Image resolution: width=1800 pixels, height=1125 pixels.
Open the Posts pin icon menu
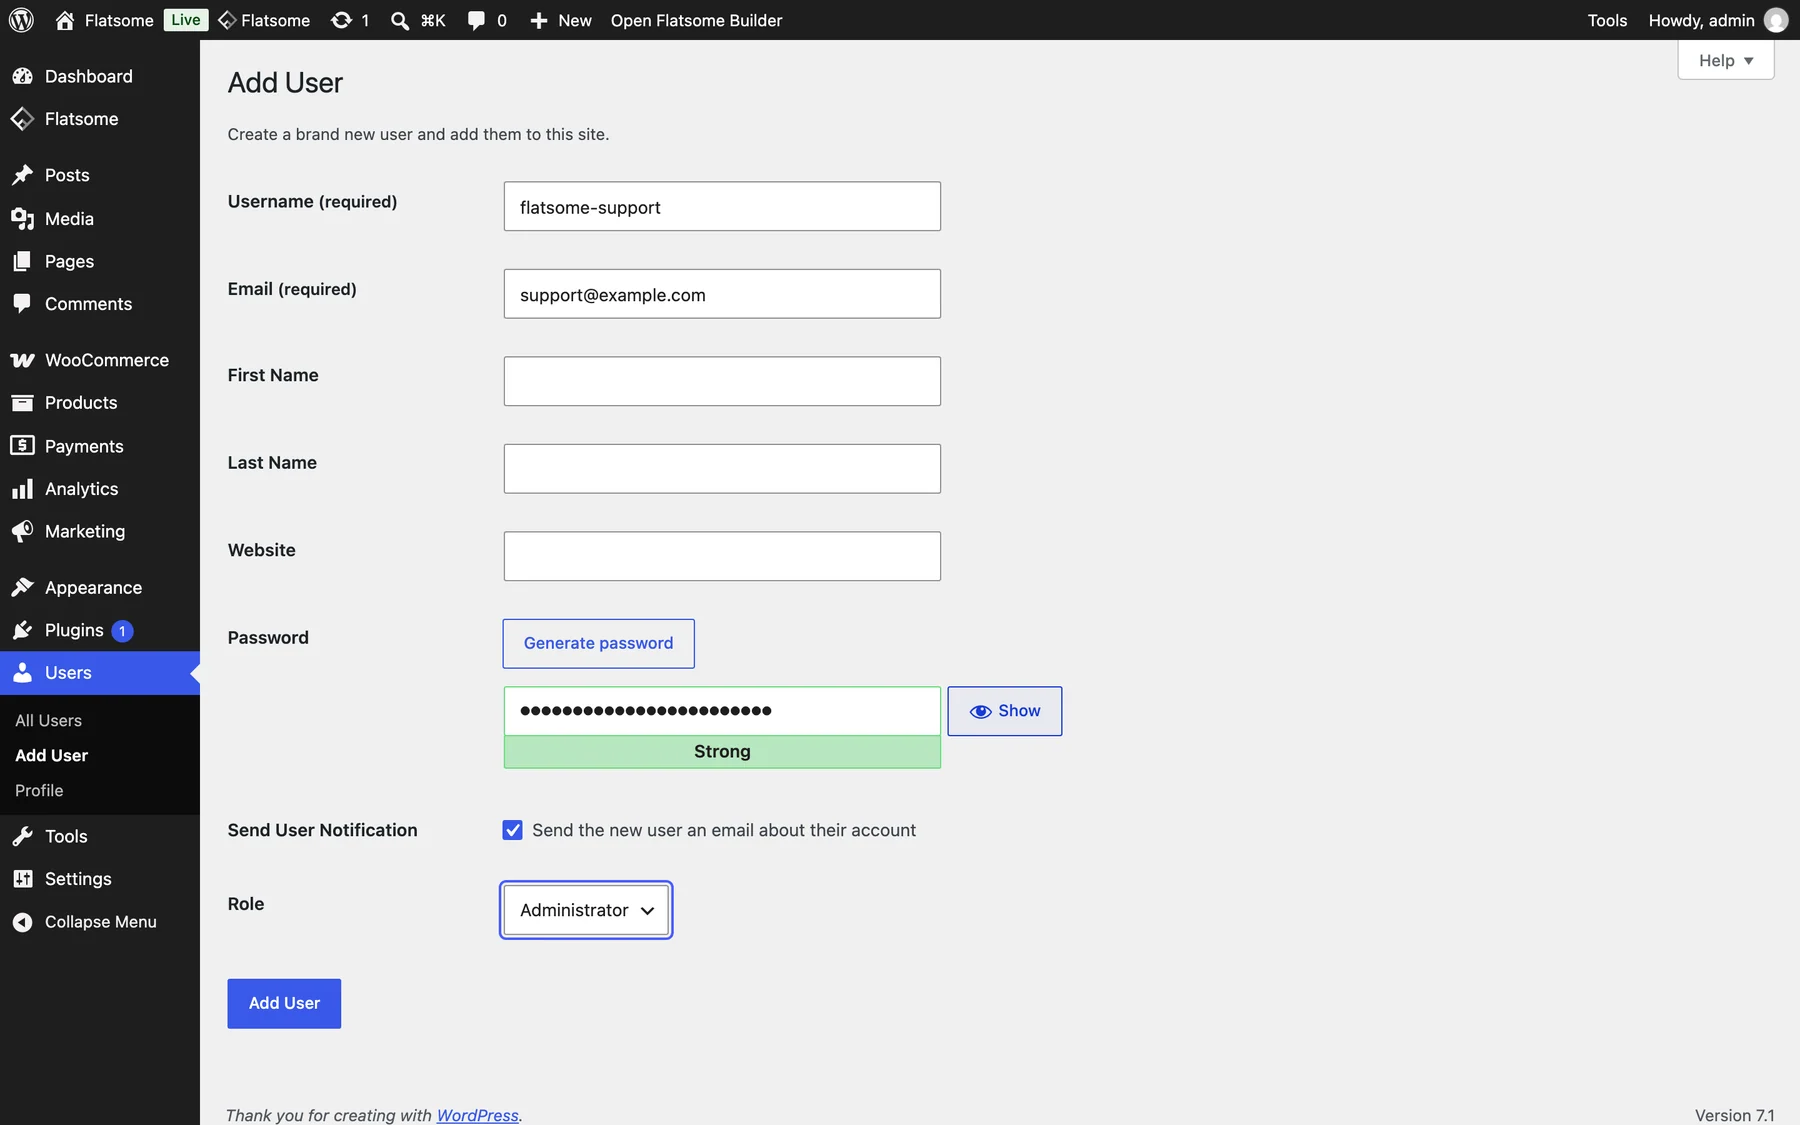(x=22, y=175)
